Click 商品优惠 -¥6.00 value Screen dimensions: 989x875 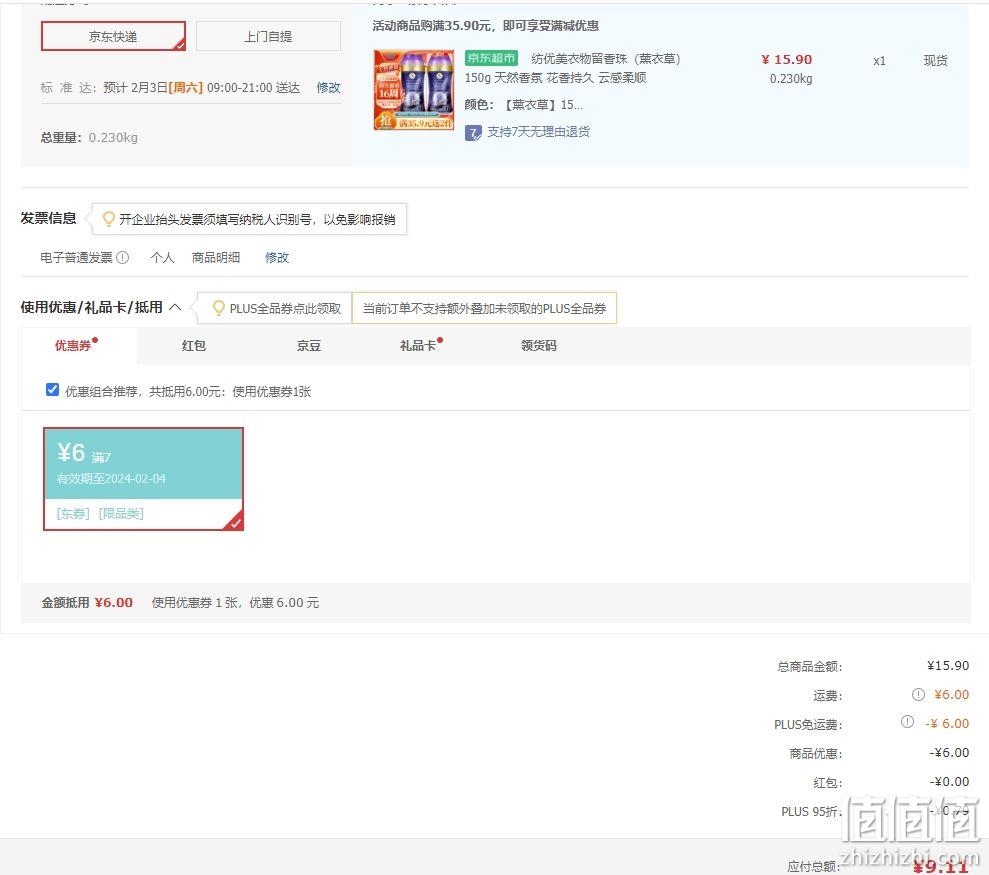[949, 753]
